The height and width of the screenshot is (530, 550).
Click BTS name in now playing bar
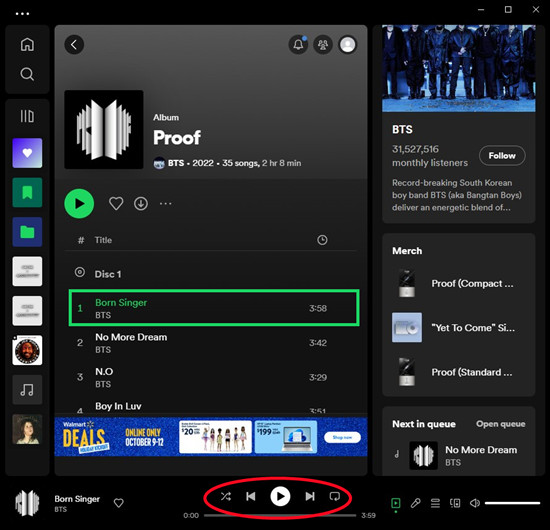click(61, 509)
